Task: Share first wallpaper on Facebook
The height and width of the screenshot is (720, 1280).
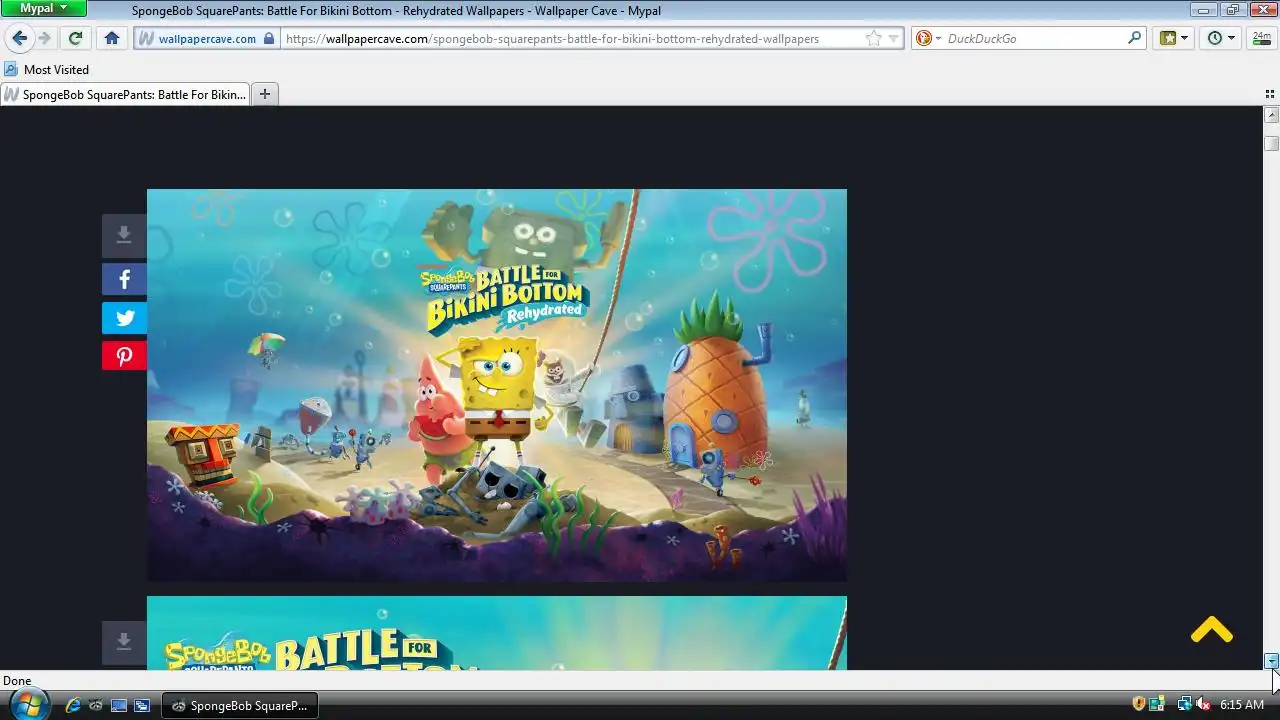Action: (x=124, y=280)
